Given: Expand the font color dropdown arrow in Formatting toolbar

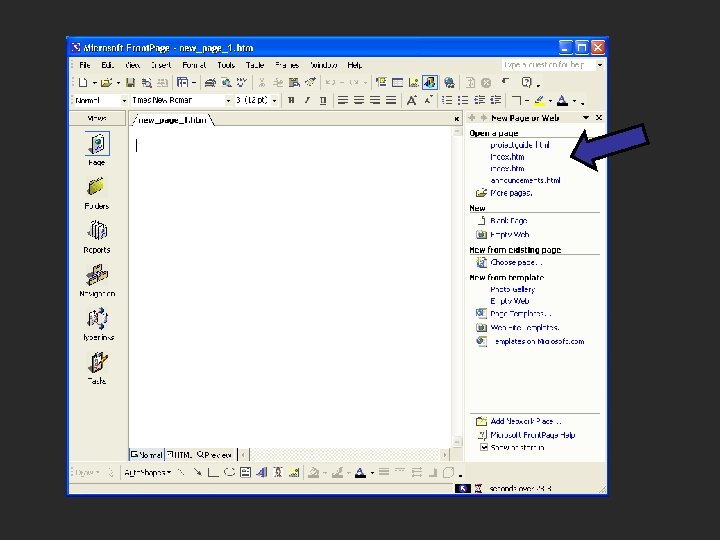Looking at the screenshot, I should coord(574,101).
